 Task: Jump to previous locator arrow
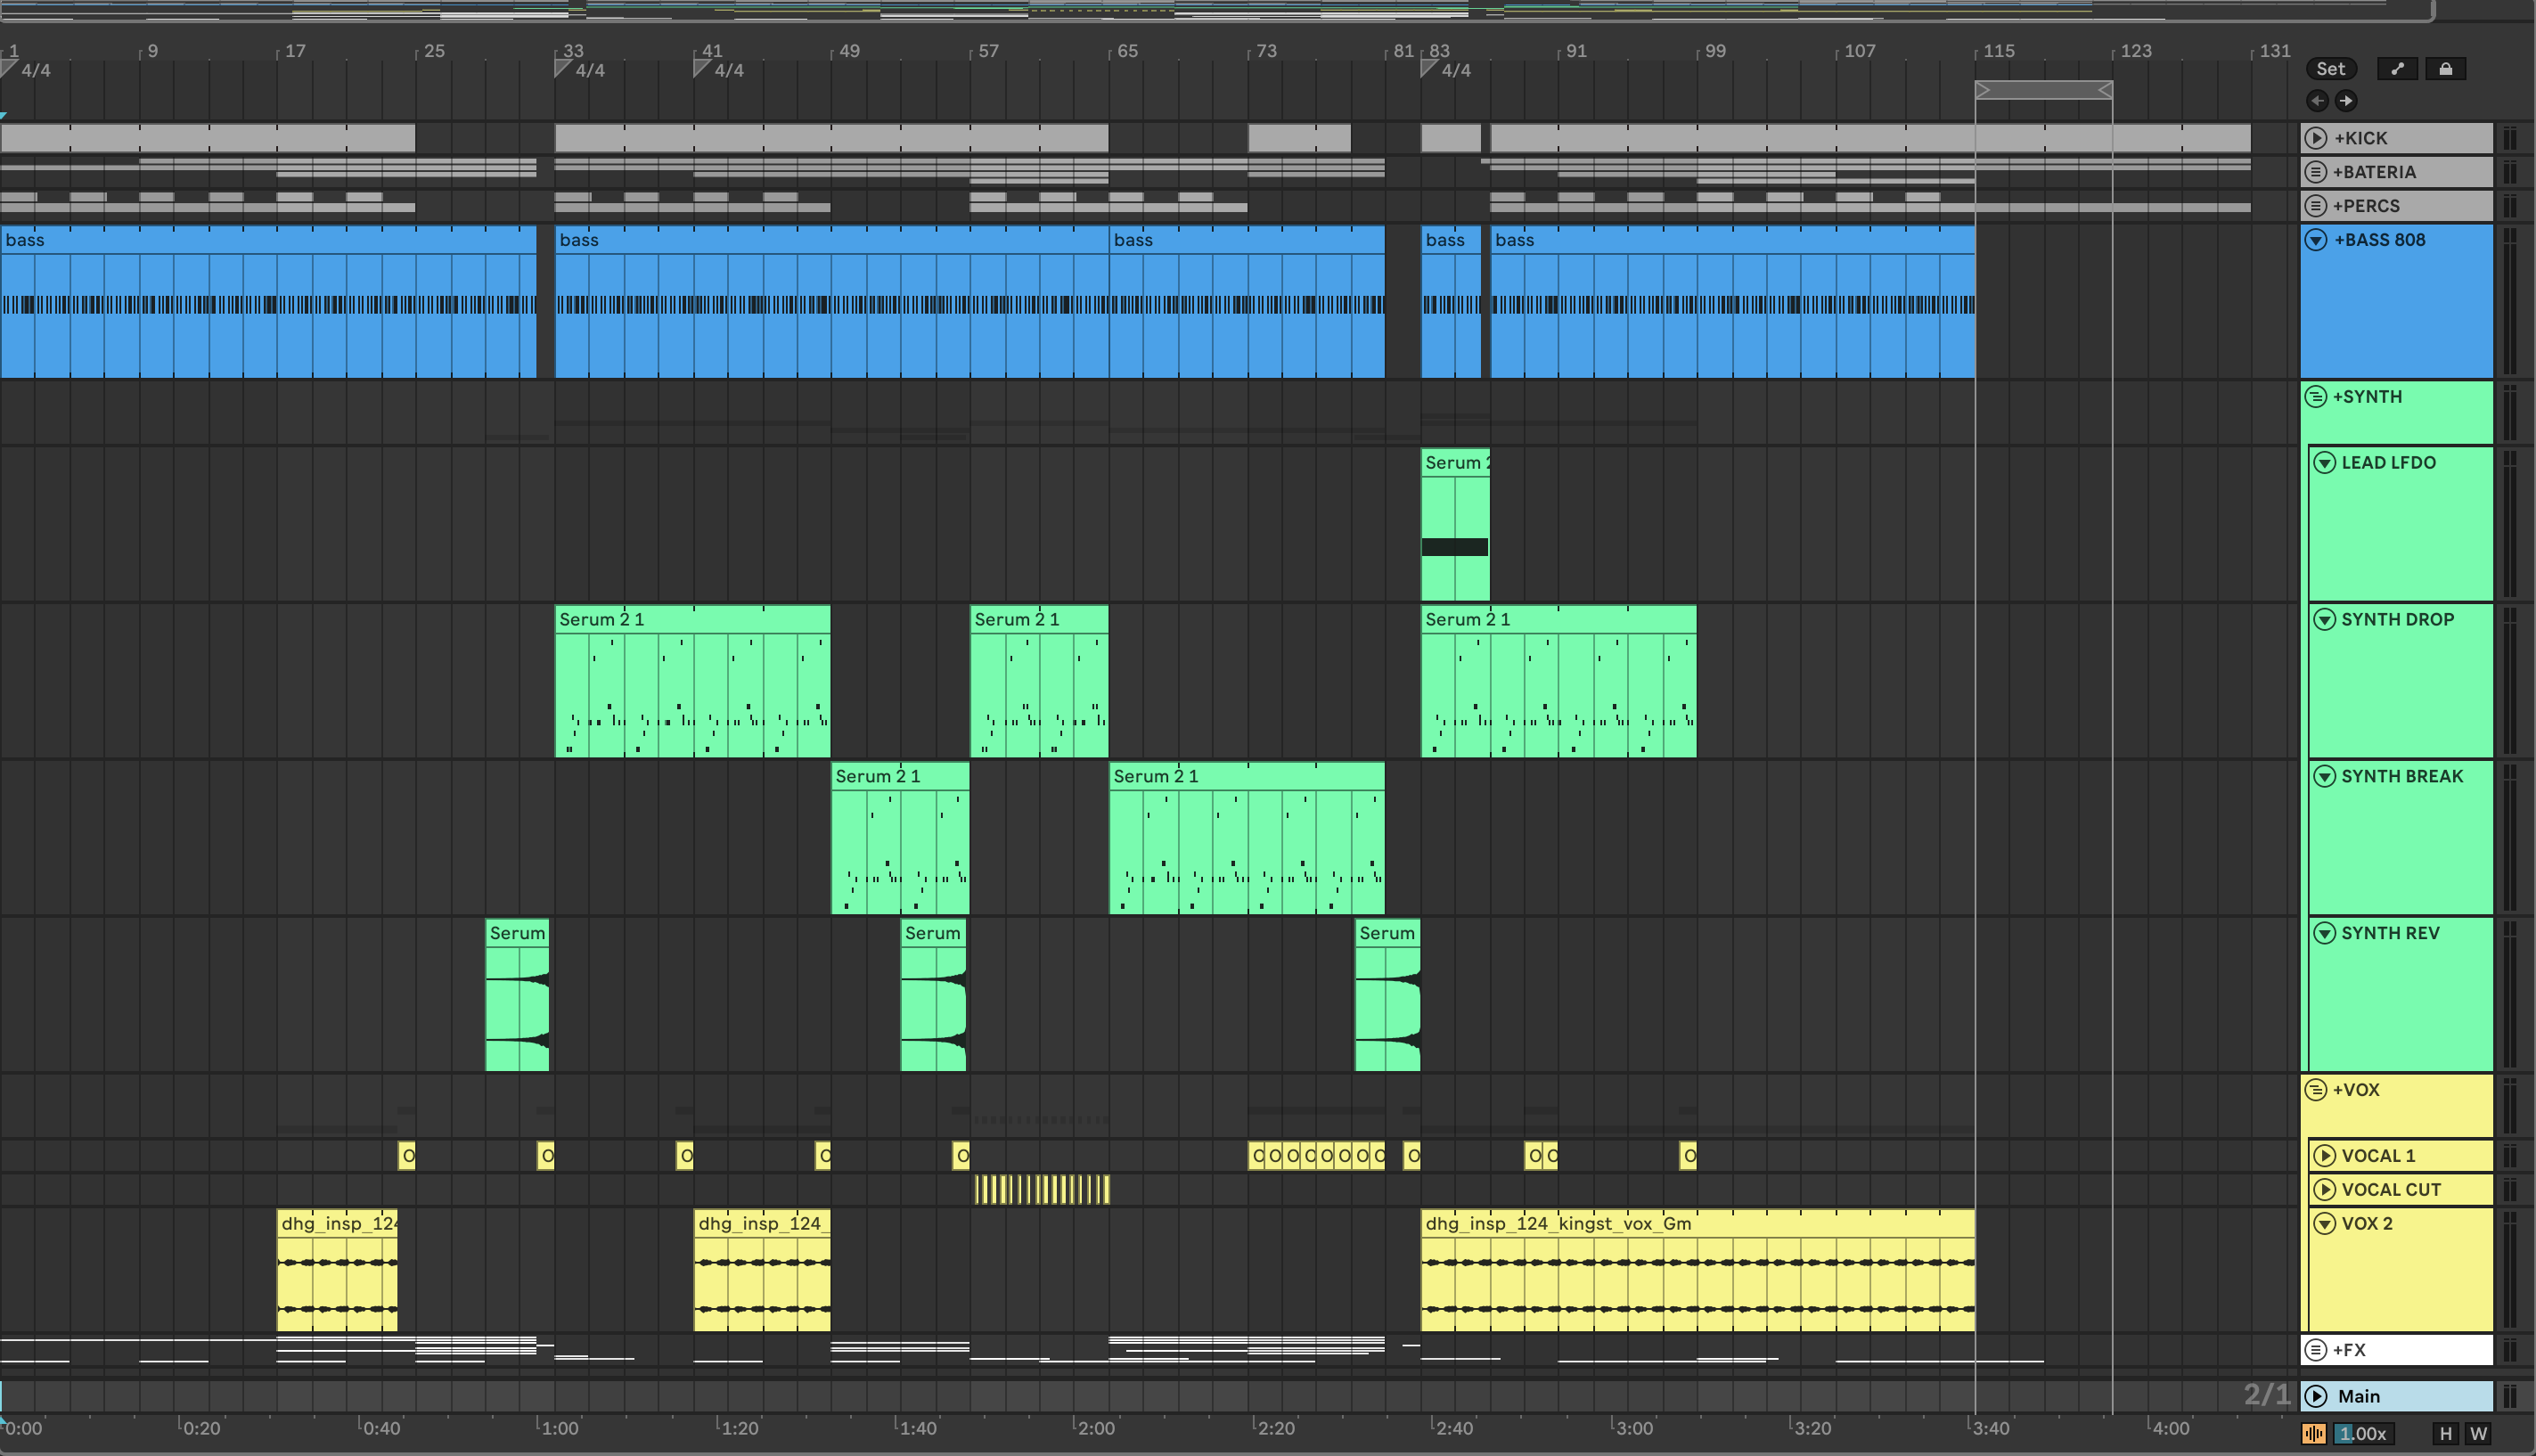click(x=2317, y=100)
